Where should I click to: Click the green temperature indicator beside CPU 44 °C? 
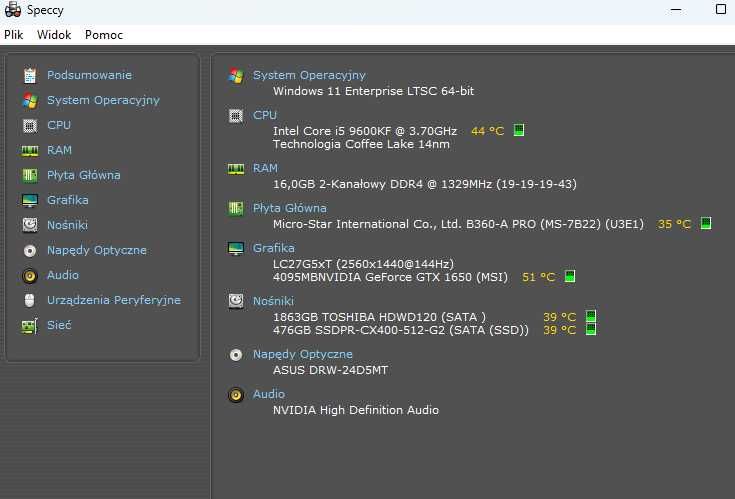tap(518, 130)
